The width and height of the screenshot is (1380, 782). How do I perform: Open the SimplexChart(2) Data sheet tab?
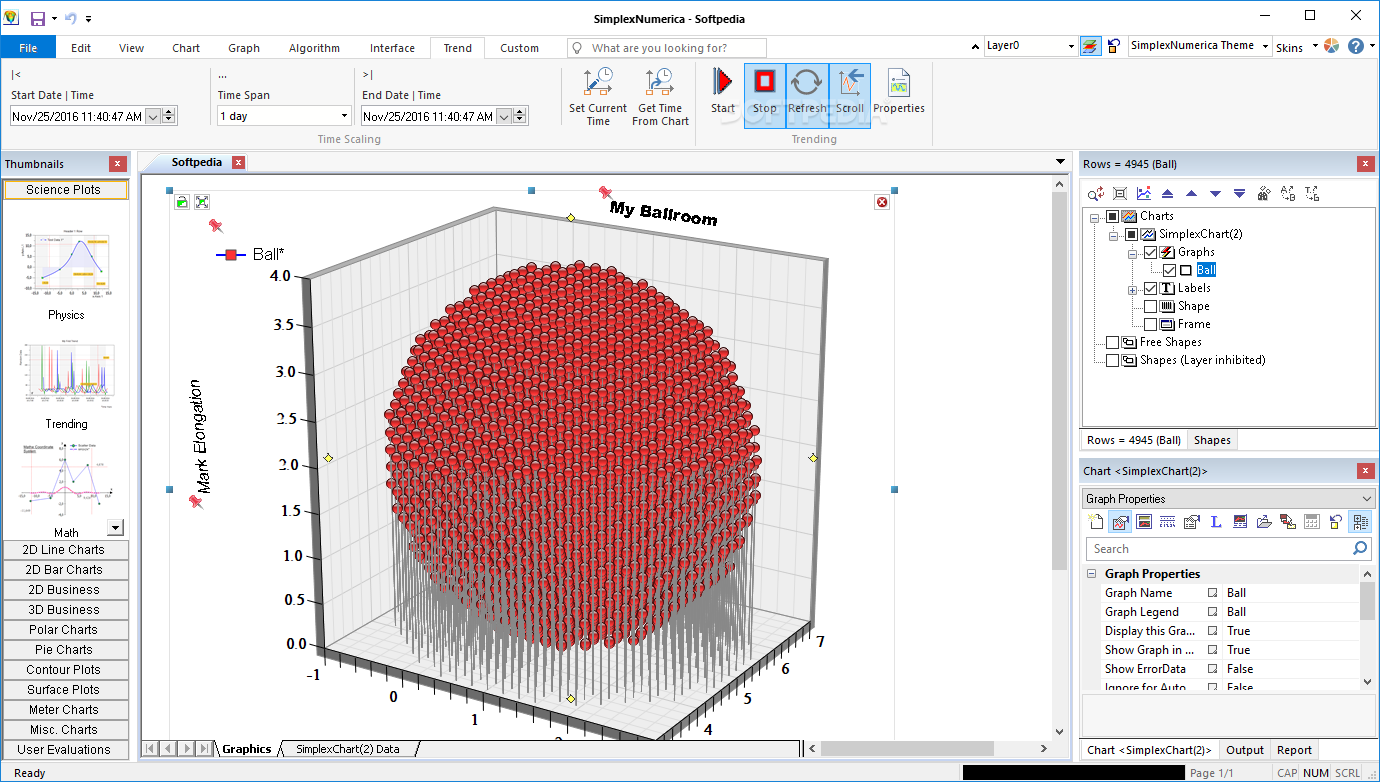[347, 749]
